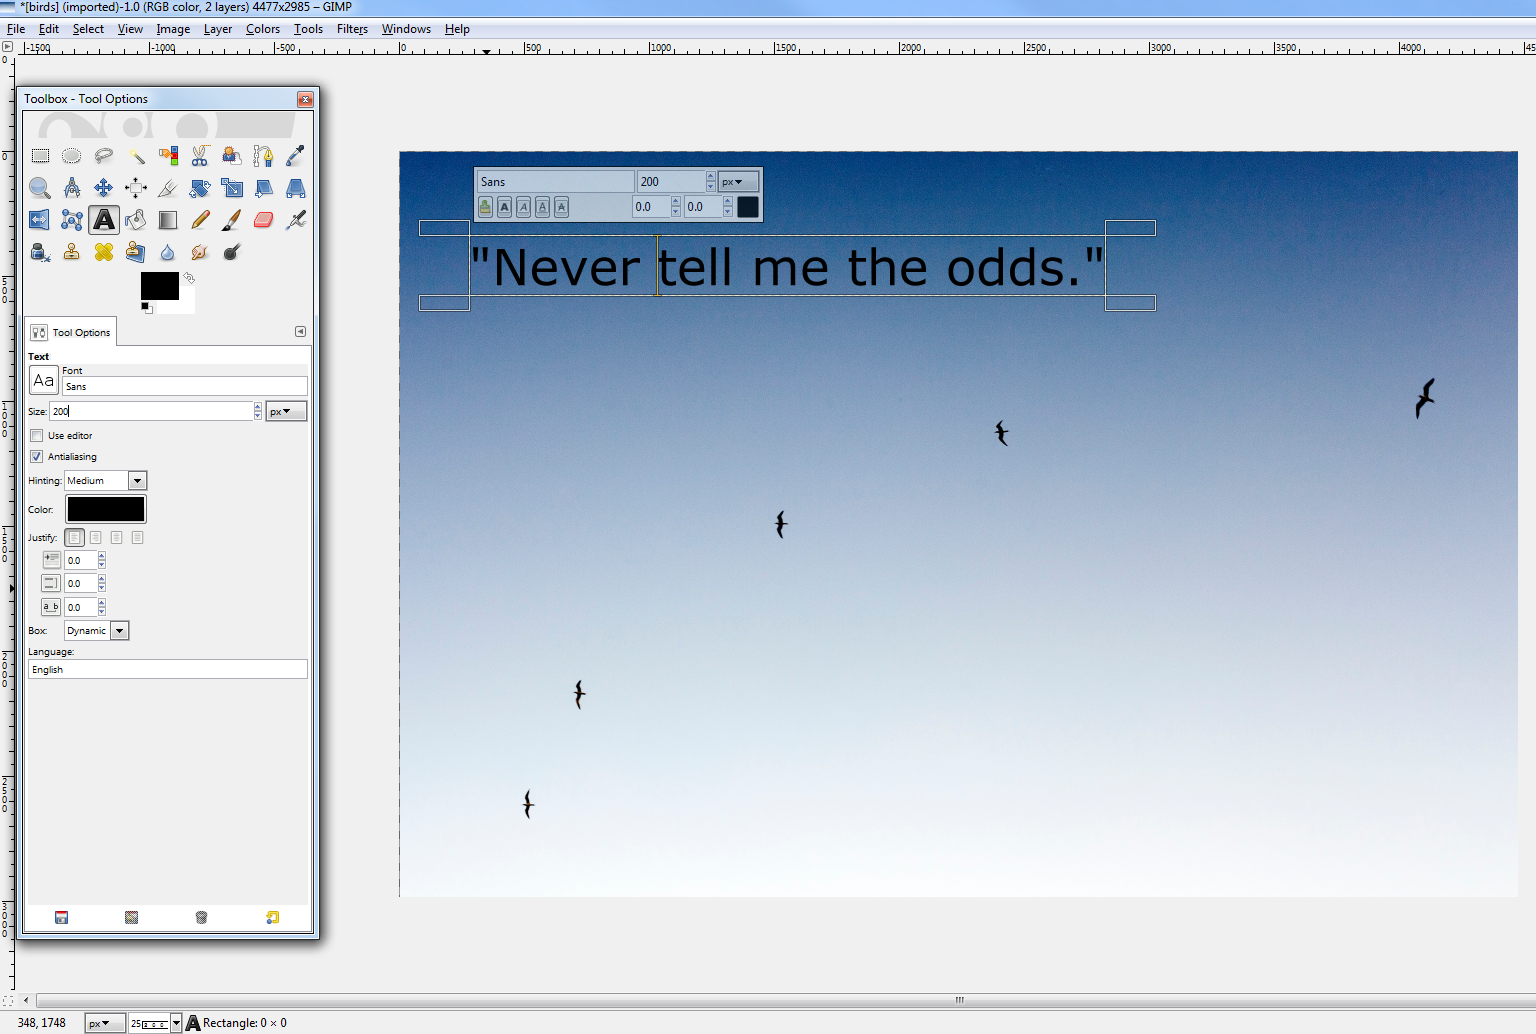
Task: Activate the Scissors Select tool
Action: coord(200,156)
